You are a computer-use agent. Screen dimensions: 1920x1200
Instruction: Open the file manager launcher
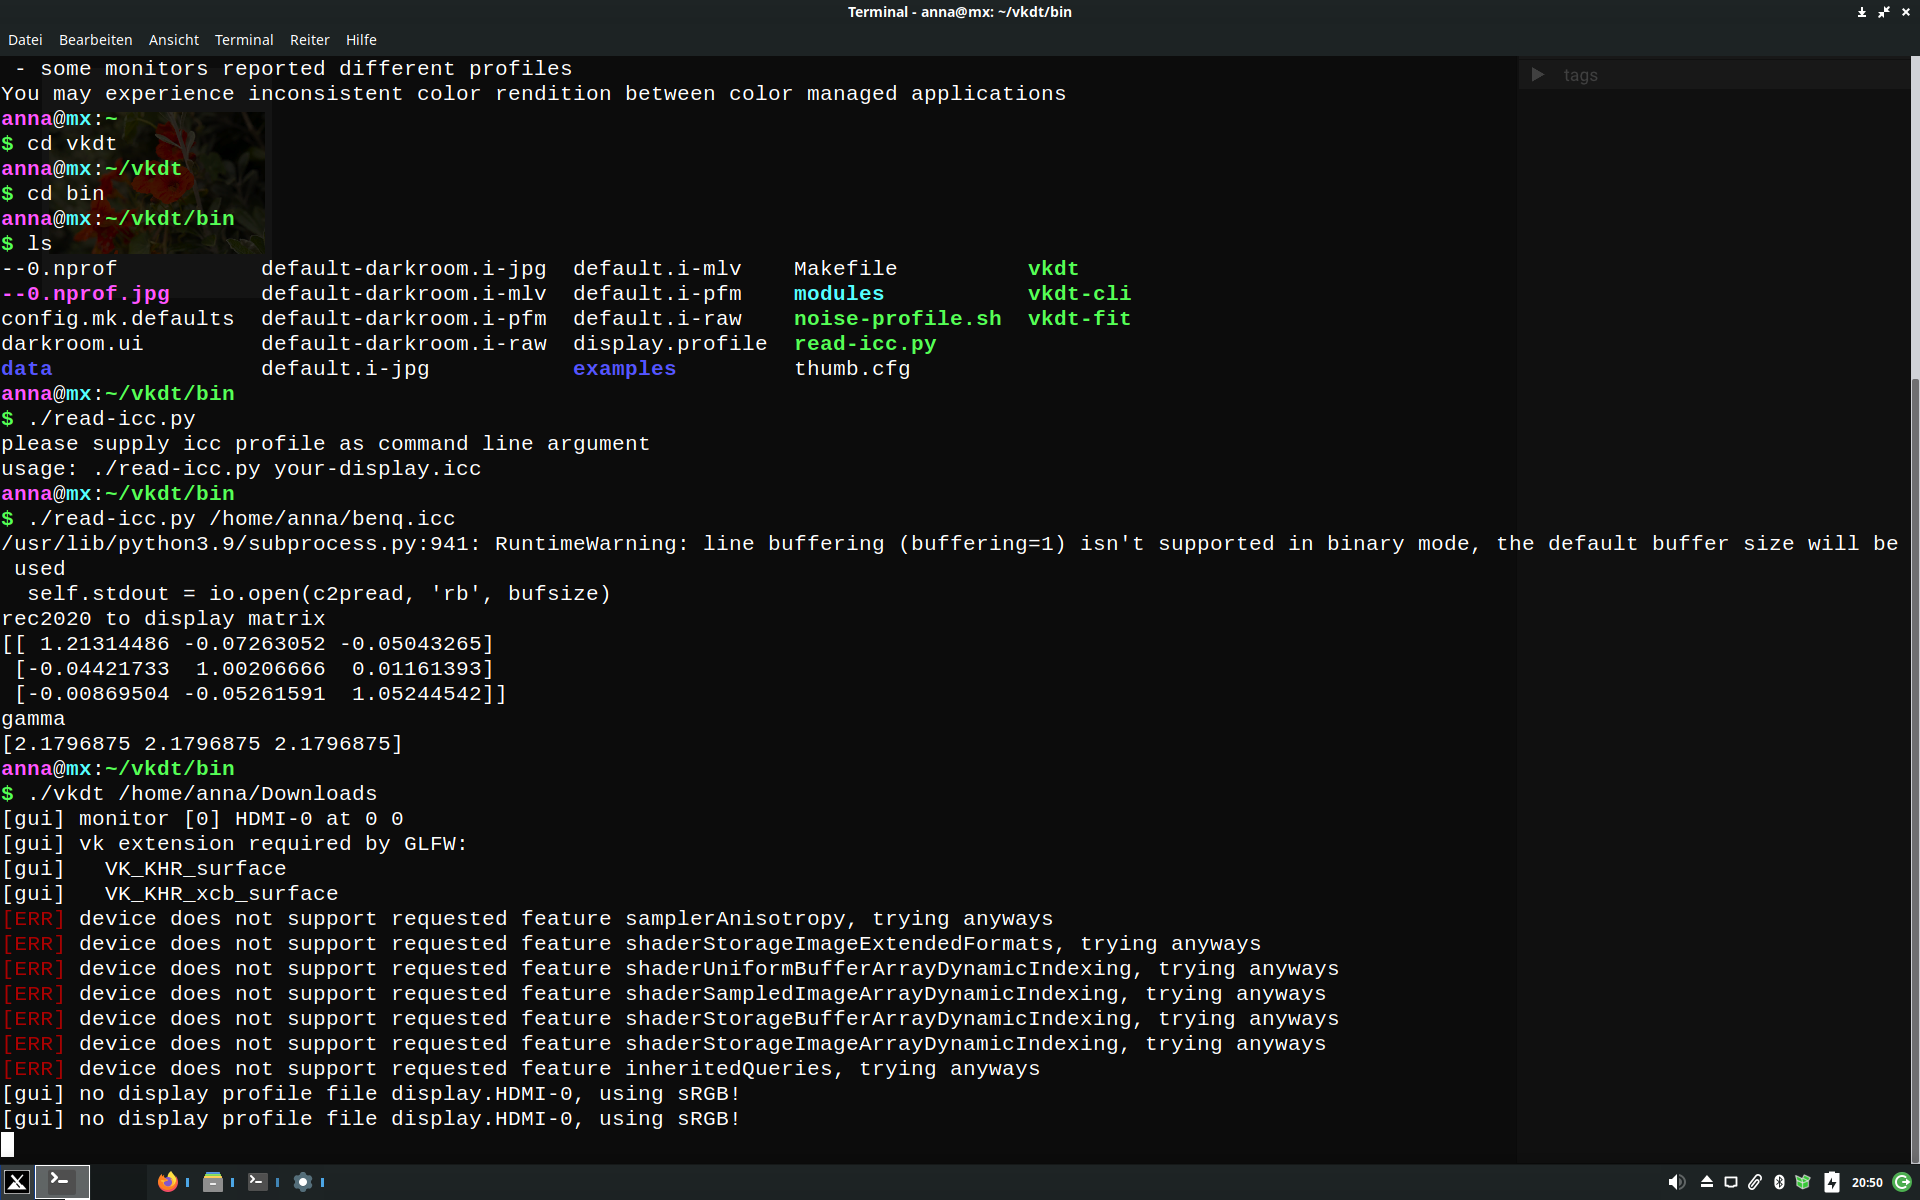[213, 1182]
